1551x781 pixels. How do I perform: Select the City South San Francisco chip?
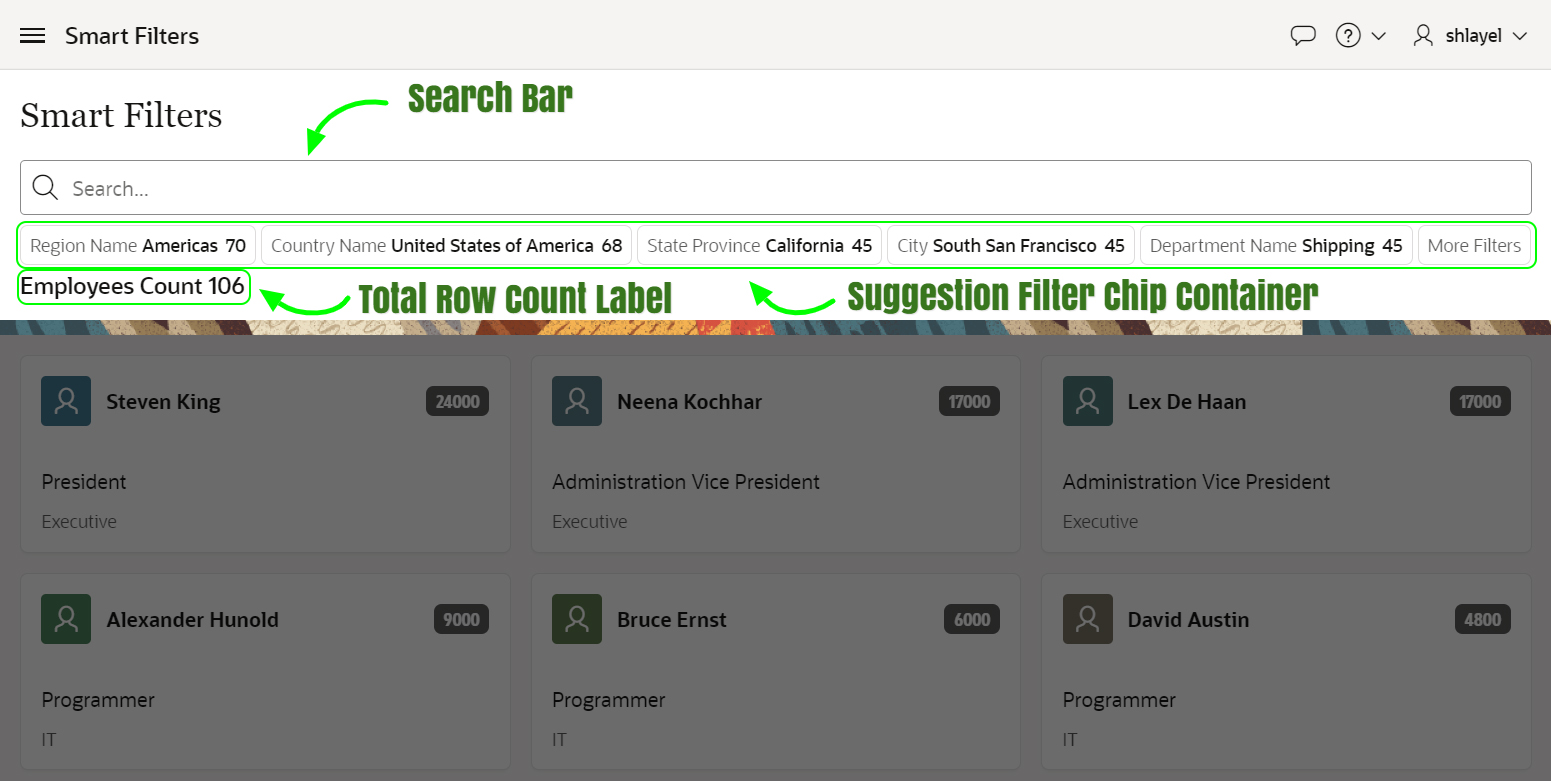(1010, 245)
